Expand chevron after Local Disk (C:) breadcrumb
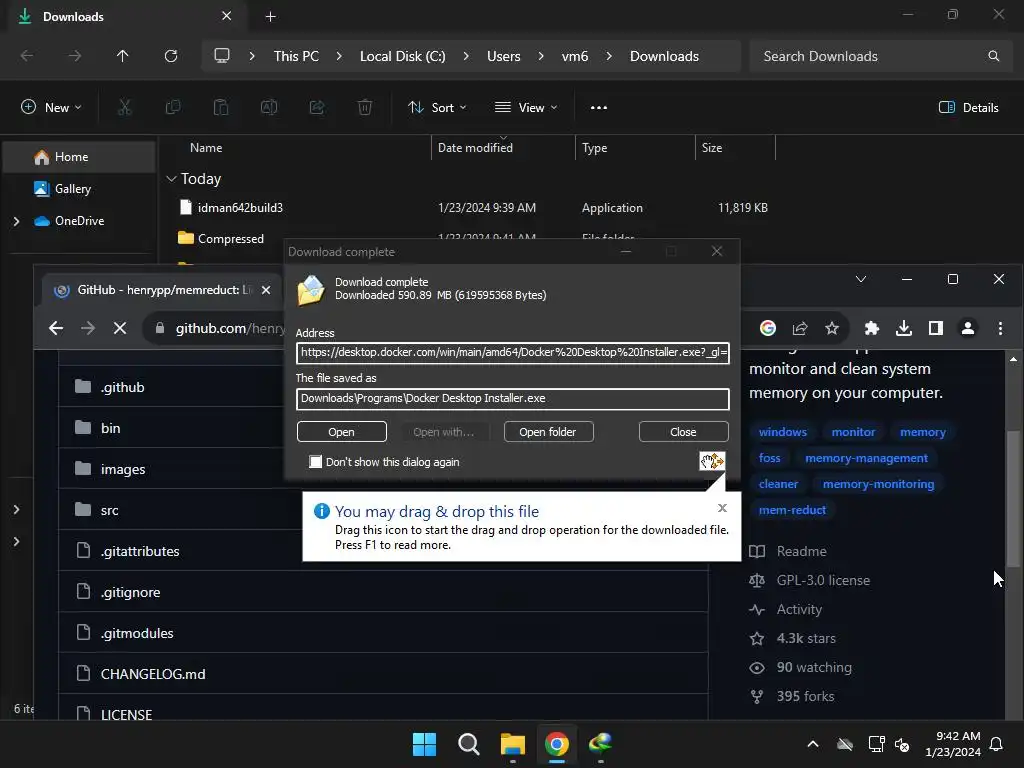1024x768 pixels. click(466, 56)
